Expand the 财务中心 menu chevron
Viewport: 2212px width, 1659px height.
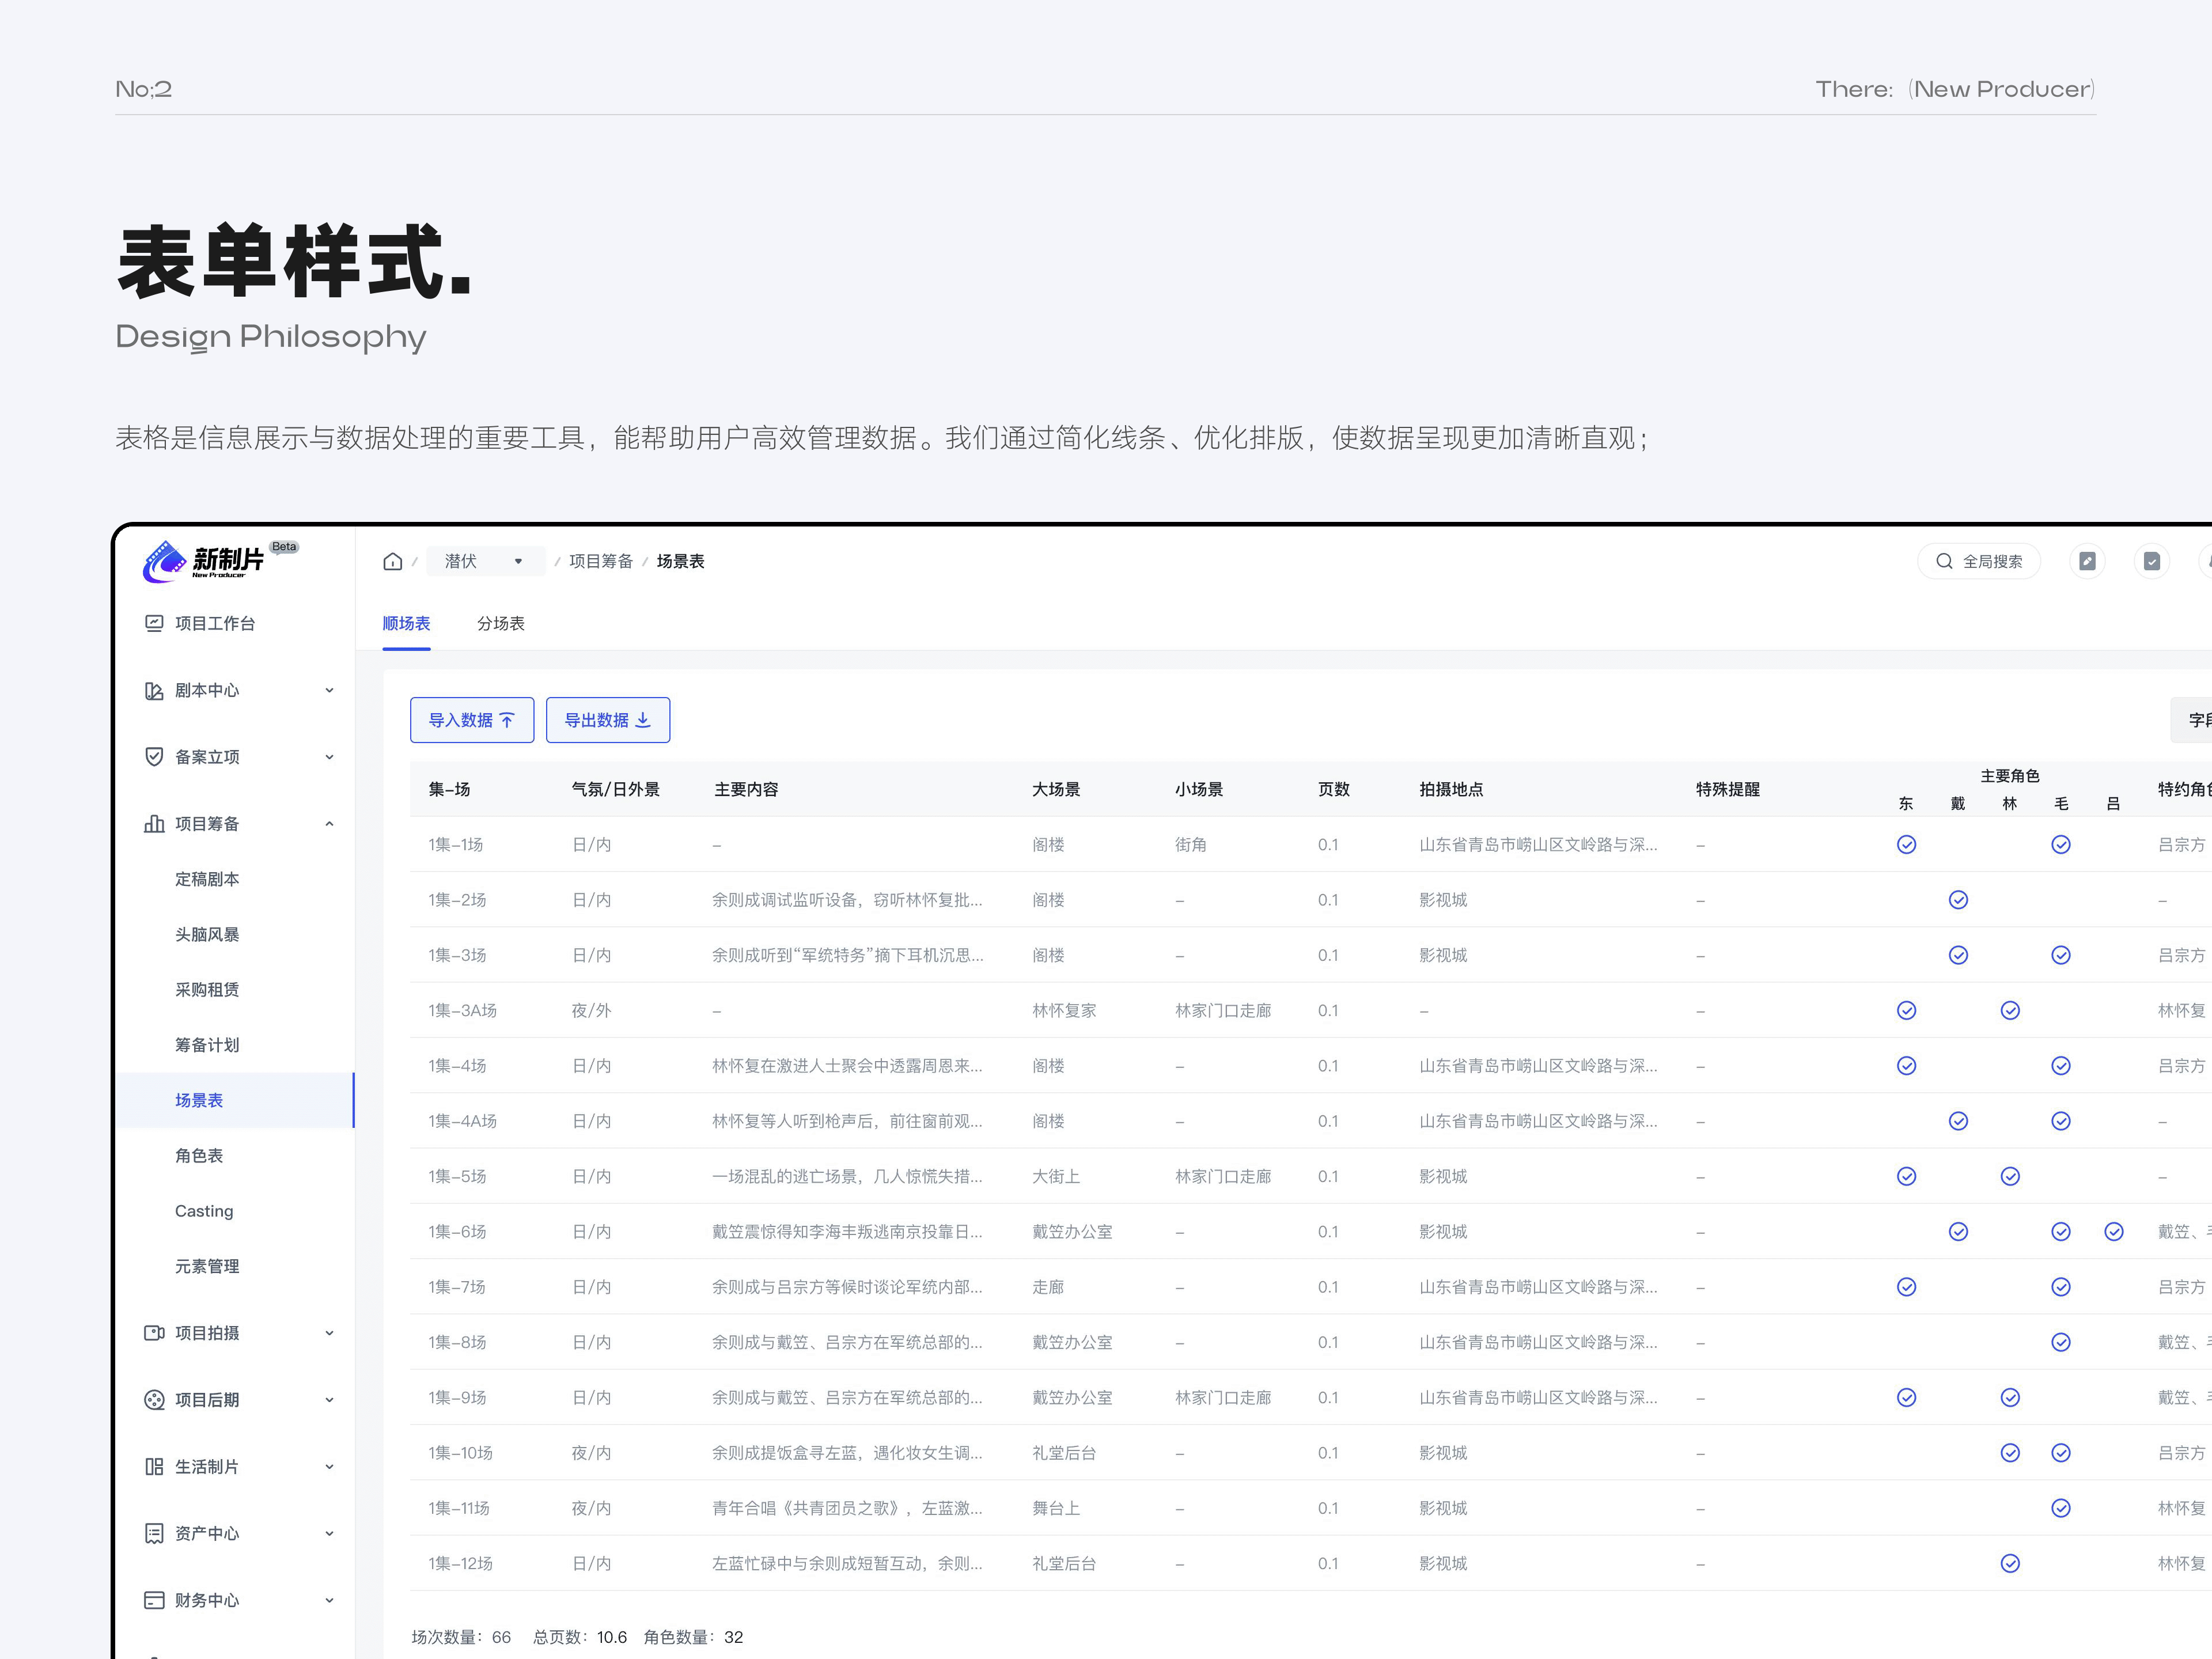tap(329, 1600)
